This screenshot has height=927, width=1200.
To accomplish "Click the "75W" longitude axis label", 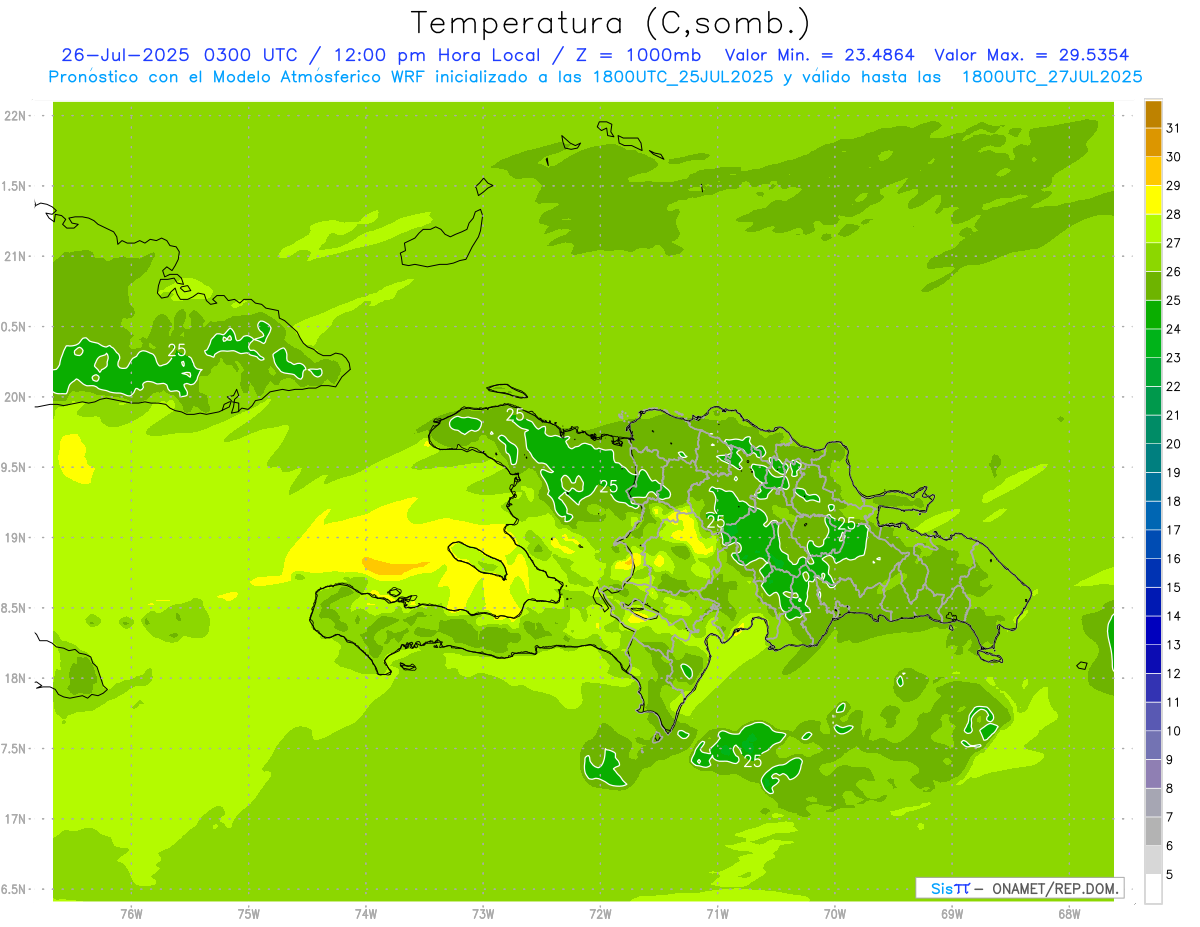I will 248,914.
